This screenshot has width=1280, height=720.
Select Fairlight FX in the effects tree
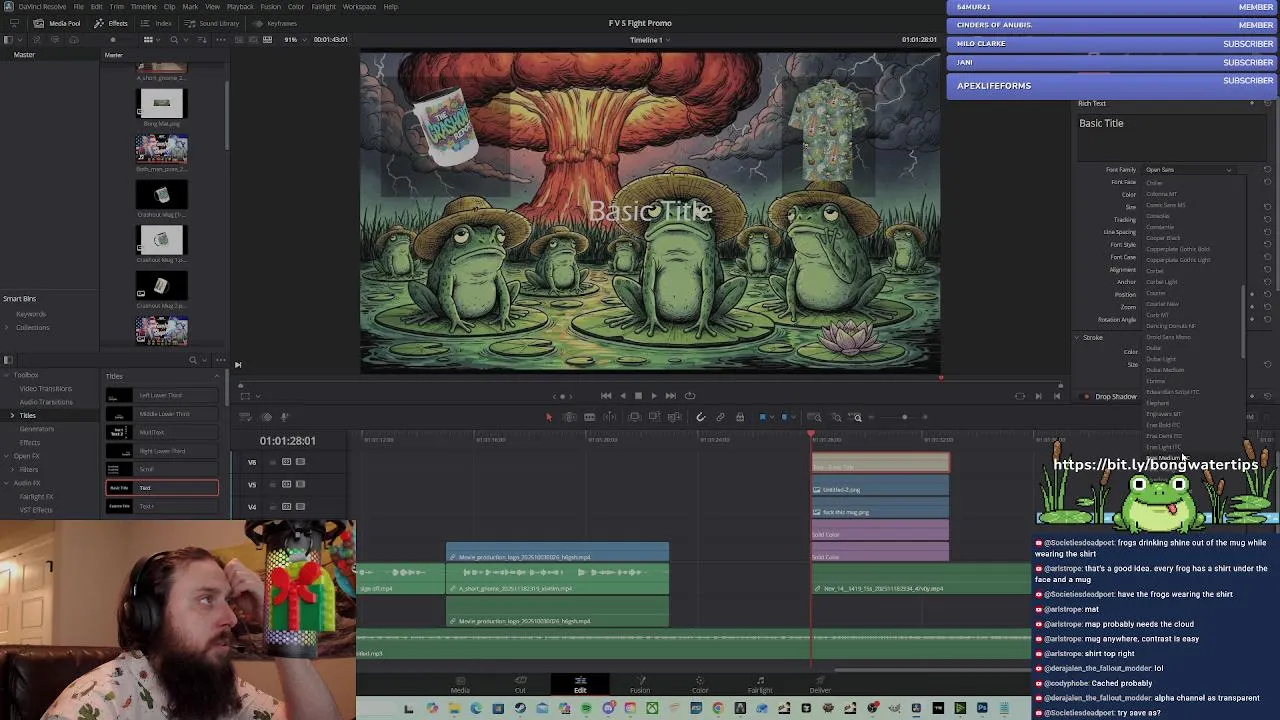click(x=37, y=496)
